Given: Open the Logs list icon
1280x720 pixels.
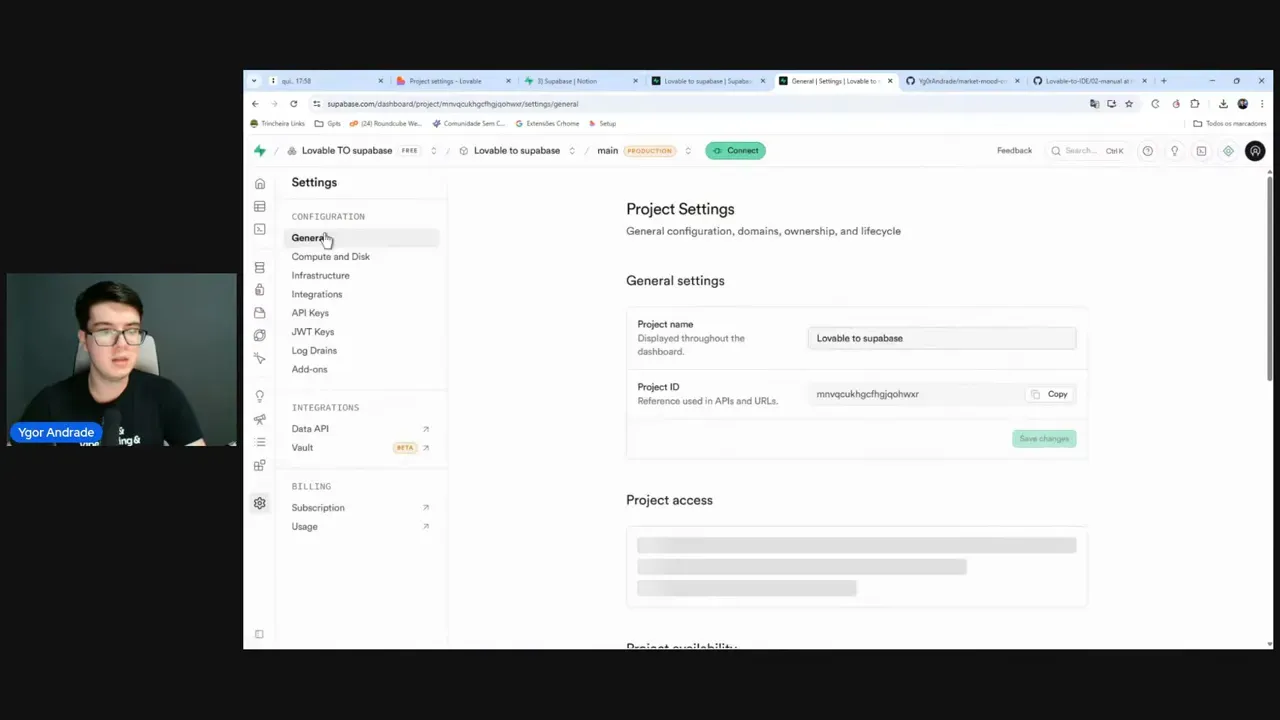Looking at the screenshot, I should tap(260, 442).
